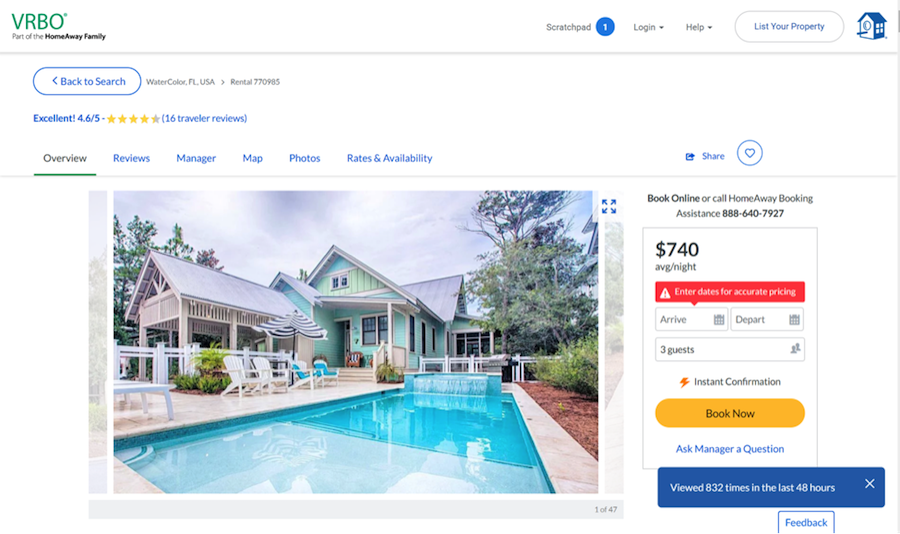
Task: Expand the Login dropdown
Action: click(648, 27)
